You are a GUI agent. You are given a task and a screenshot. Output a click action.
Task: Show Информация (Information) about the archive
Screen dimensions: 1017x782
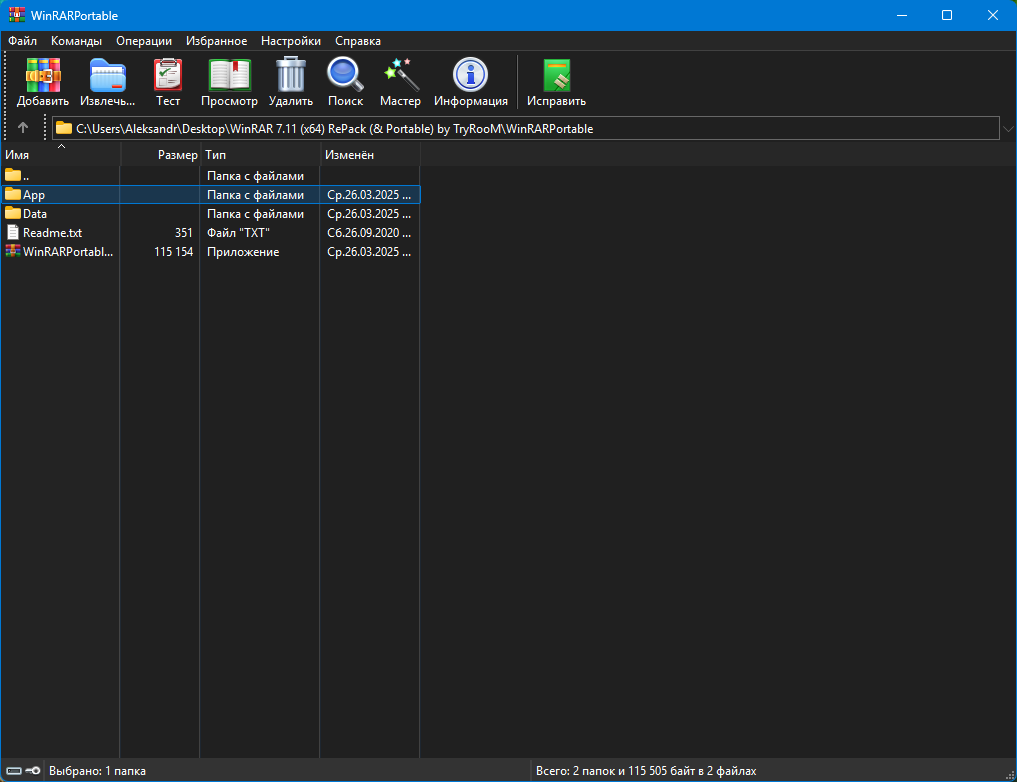click(470, 82)
